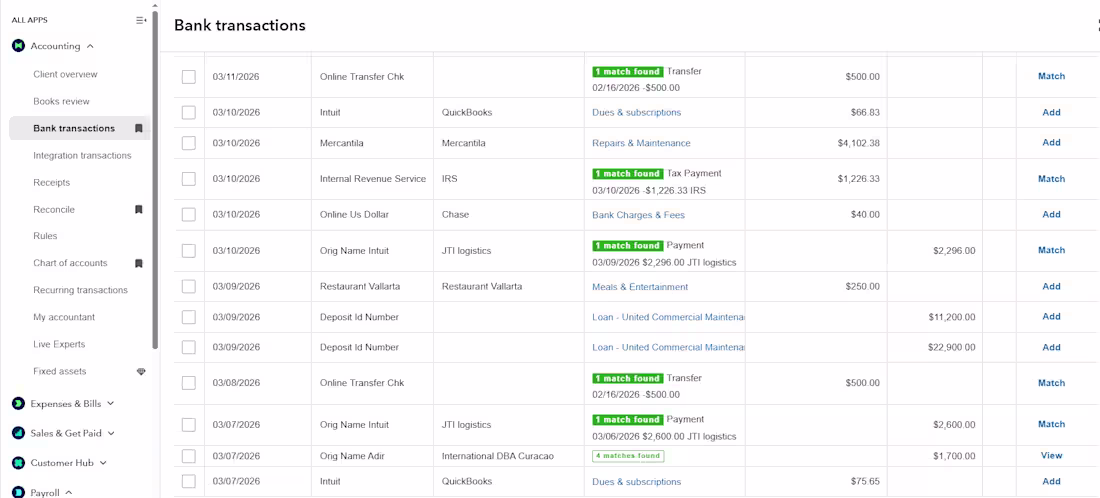The image size is (1100, 498).
Task: Tick the checkbox for the Orig Name Adir row
Action: pos(189,456)
